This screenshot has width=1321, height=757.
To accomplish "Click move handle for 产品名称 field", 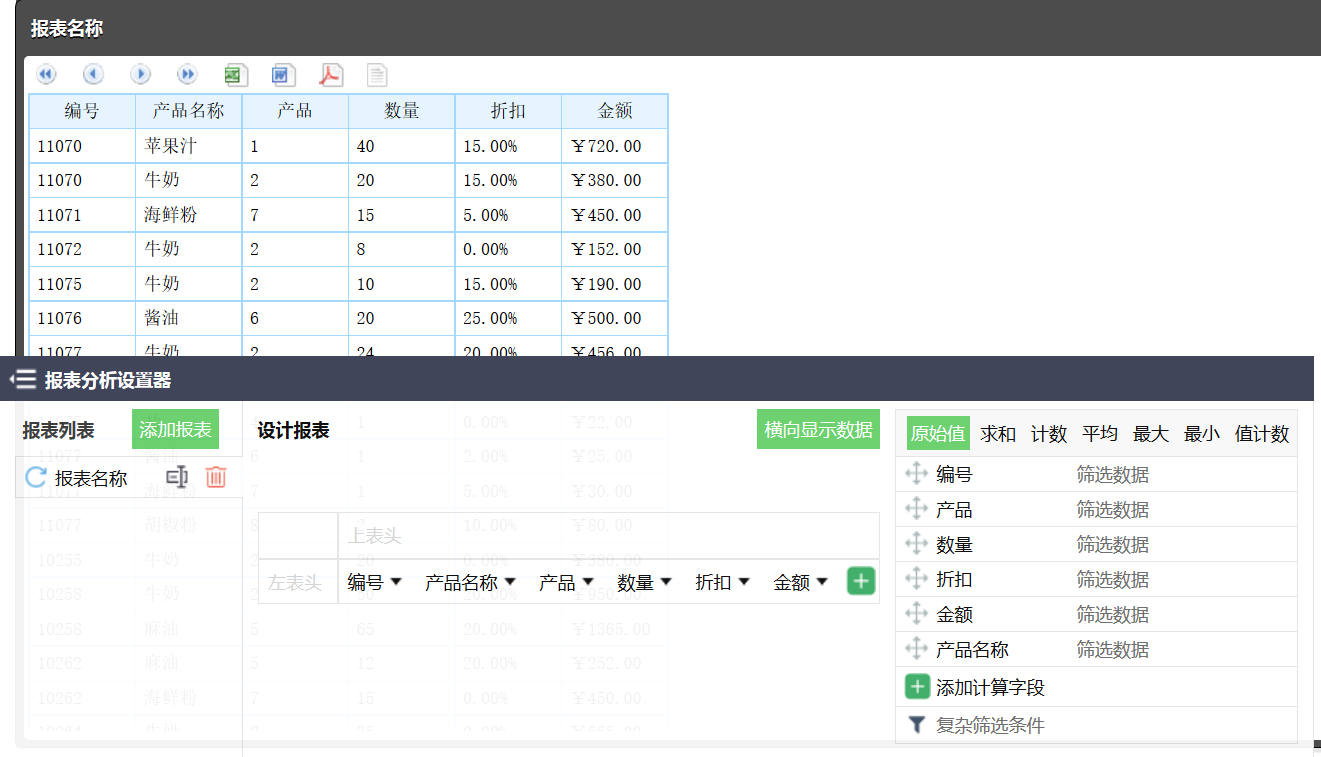I will click(x=916, y=649).
